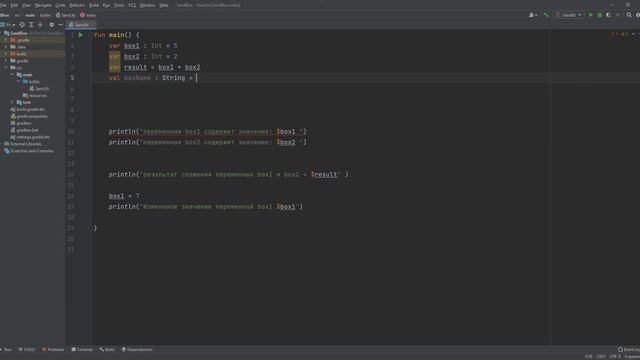
Task: Select Sand.kt file in the project tree
Action: pos(39,89)
